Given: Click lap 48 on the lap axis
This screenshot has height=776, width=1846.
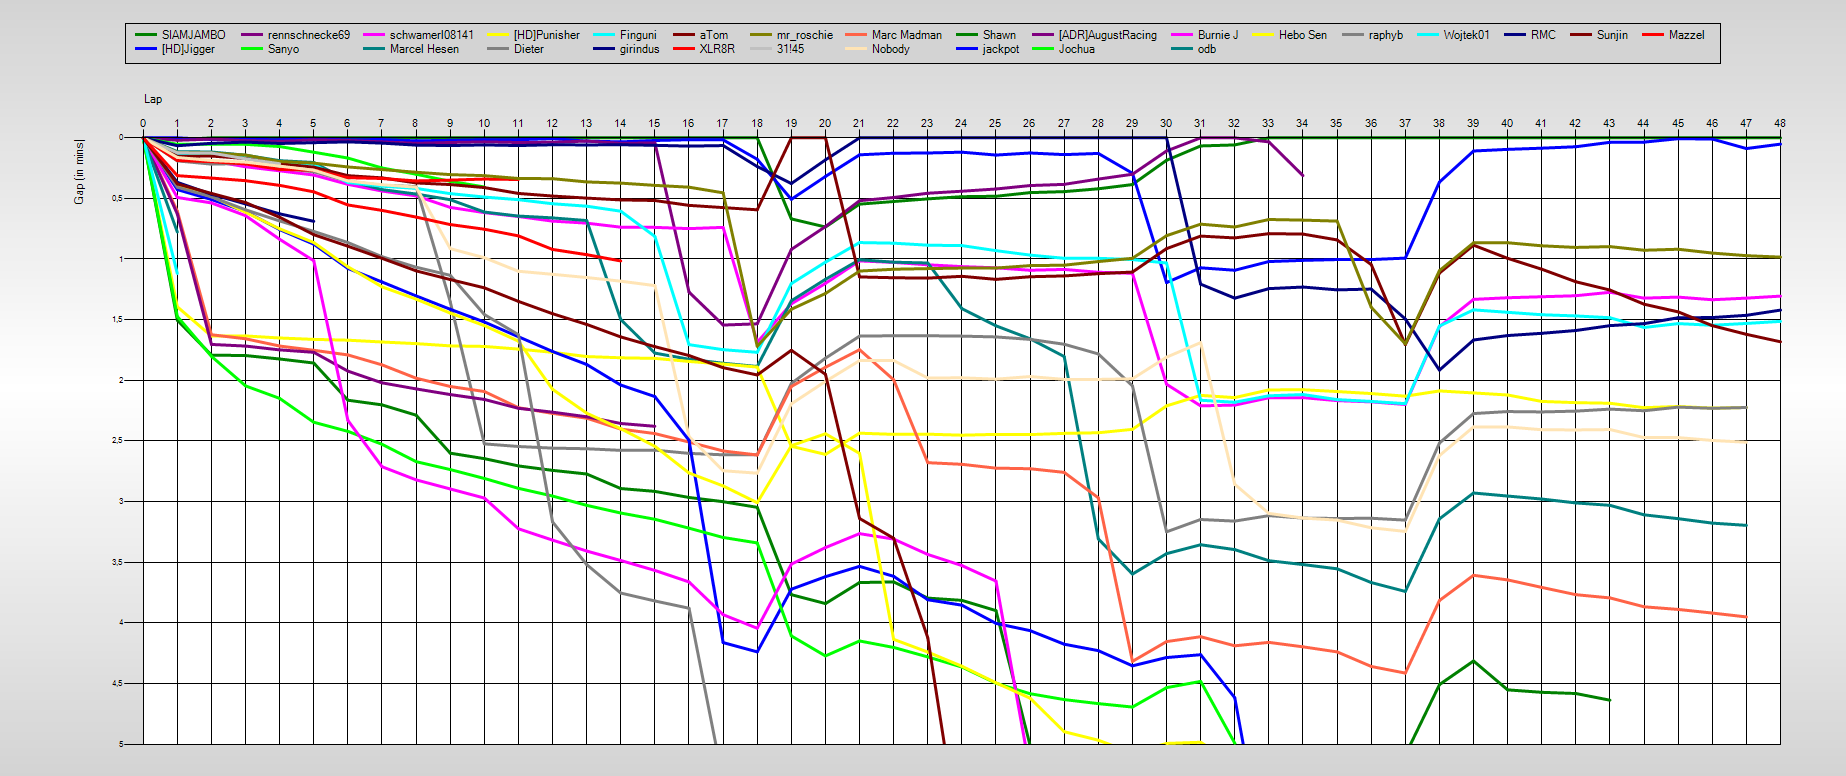Looking at the screenshot, I should point(1780,124).
